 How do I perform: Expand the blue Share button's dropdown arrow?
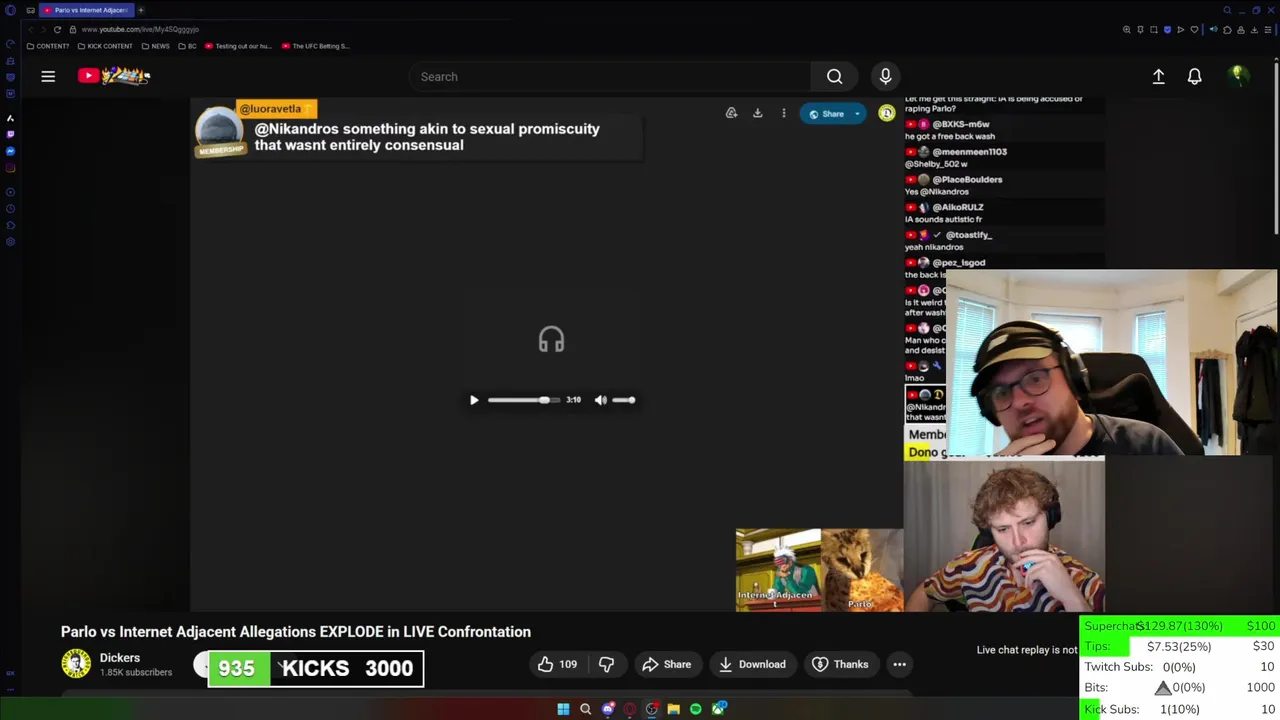point(857,114)
